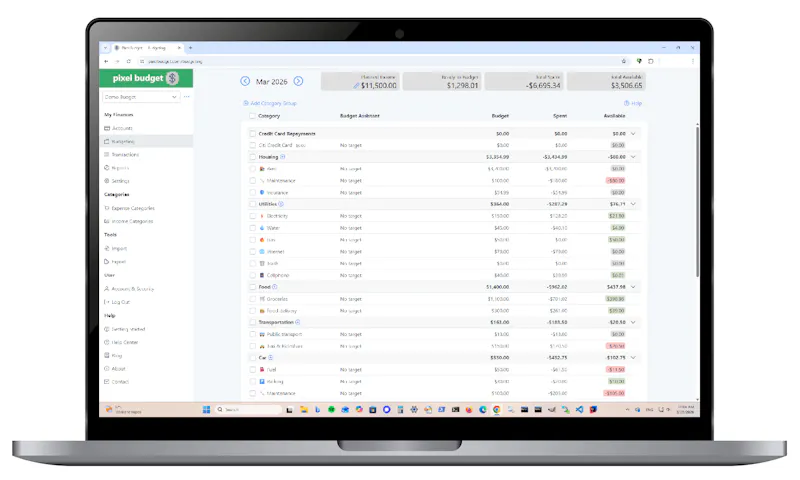Check the Rent row checkbox
Screen dimensions: 800x480
(252, 169)
